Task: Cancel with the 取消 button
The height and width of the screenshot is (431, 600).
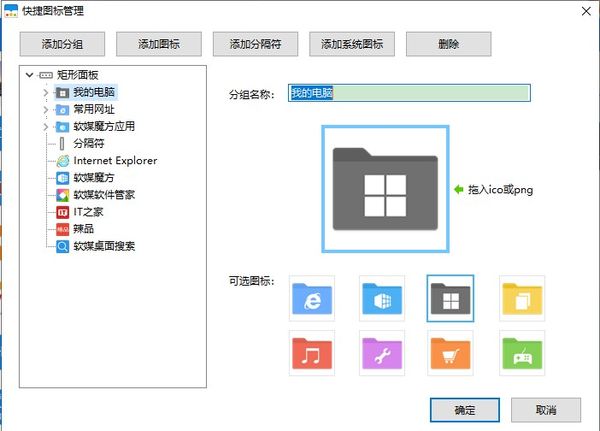Action: tap(546, 410)
